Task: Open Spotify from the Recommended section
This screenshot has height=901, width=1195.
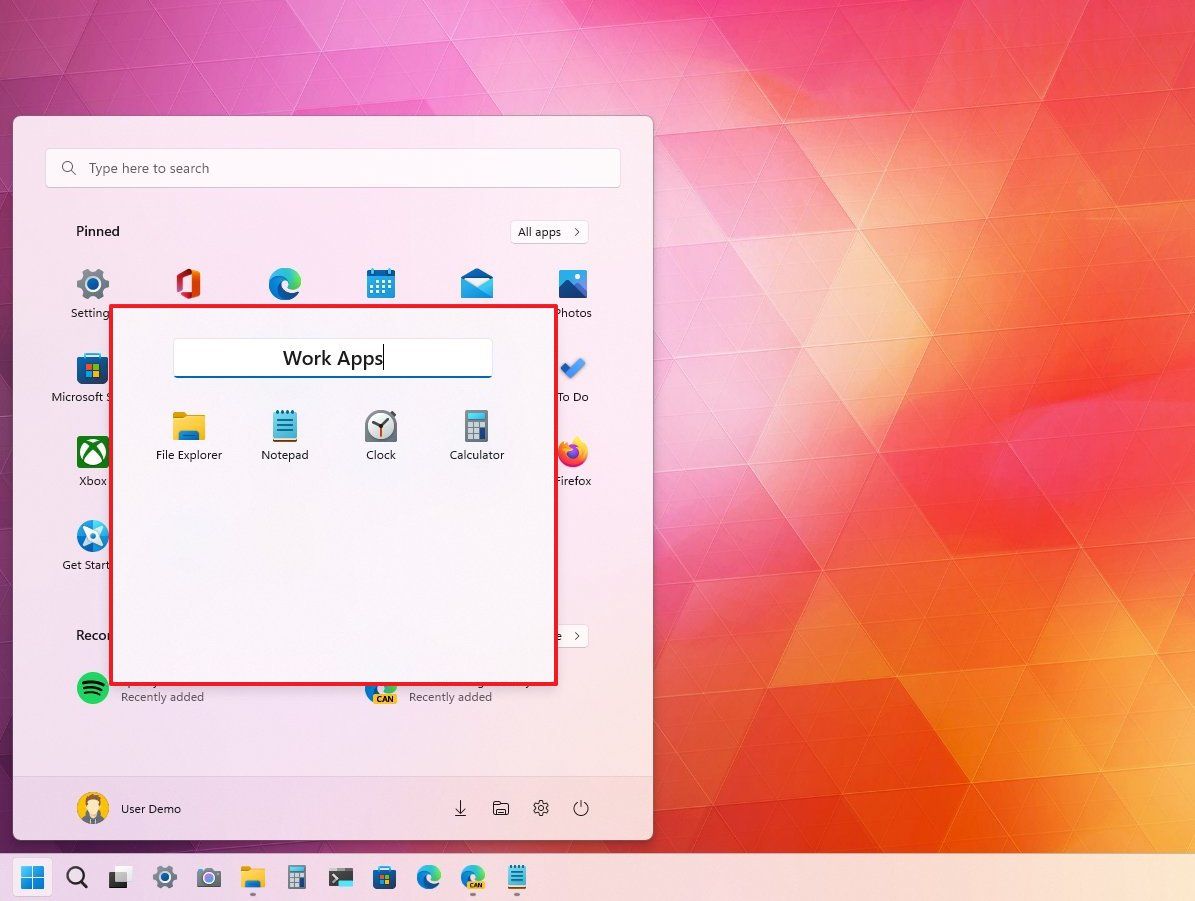Action: point(92,688)
